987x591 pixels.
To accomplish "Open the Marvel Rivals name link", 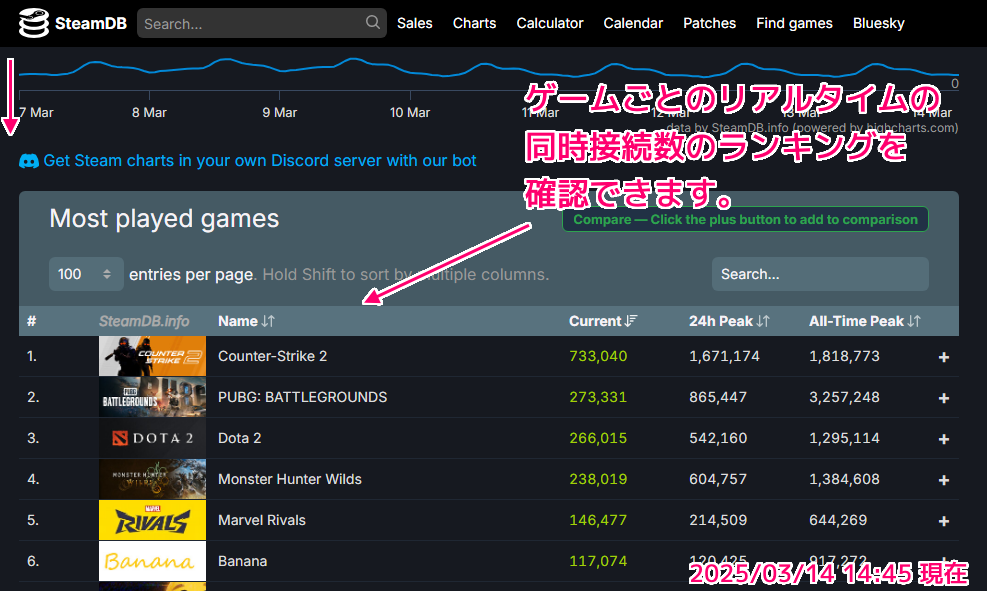I will (x=262, y=520).
